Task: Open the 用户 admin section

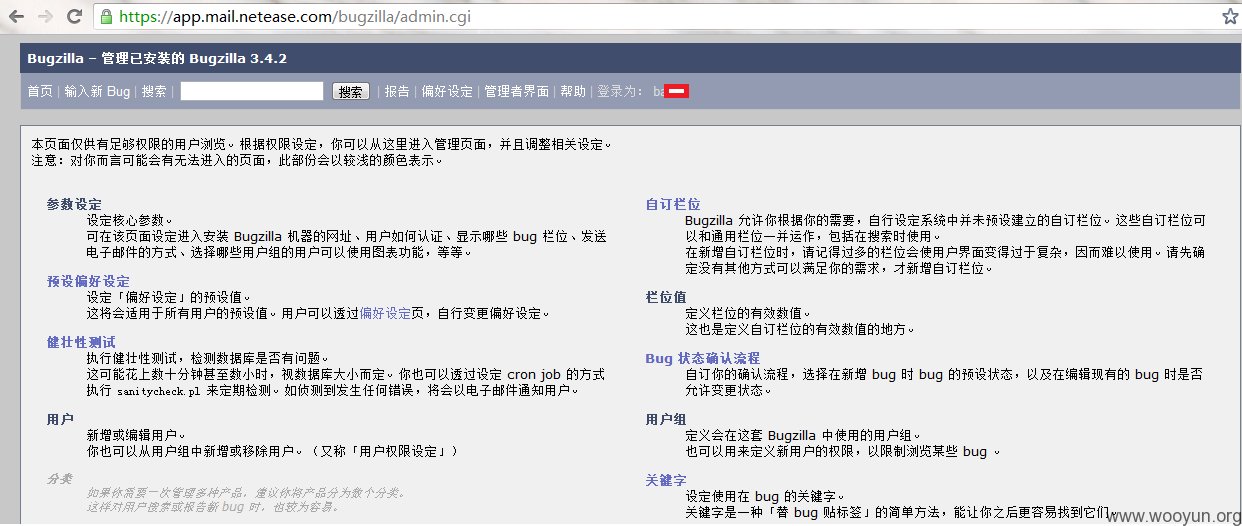Action: coord(60,420)
